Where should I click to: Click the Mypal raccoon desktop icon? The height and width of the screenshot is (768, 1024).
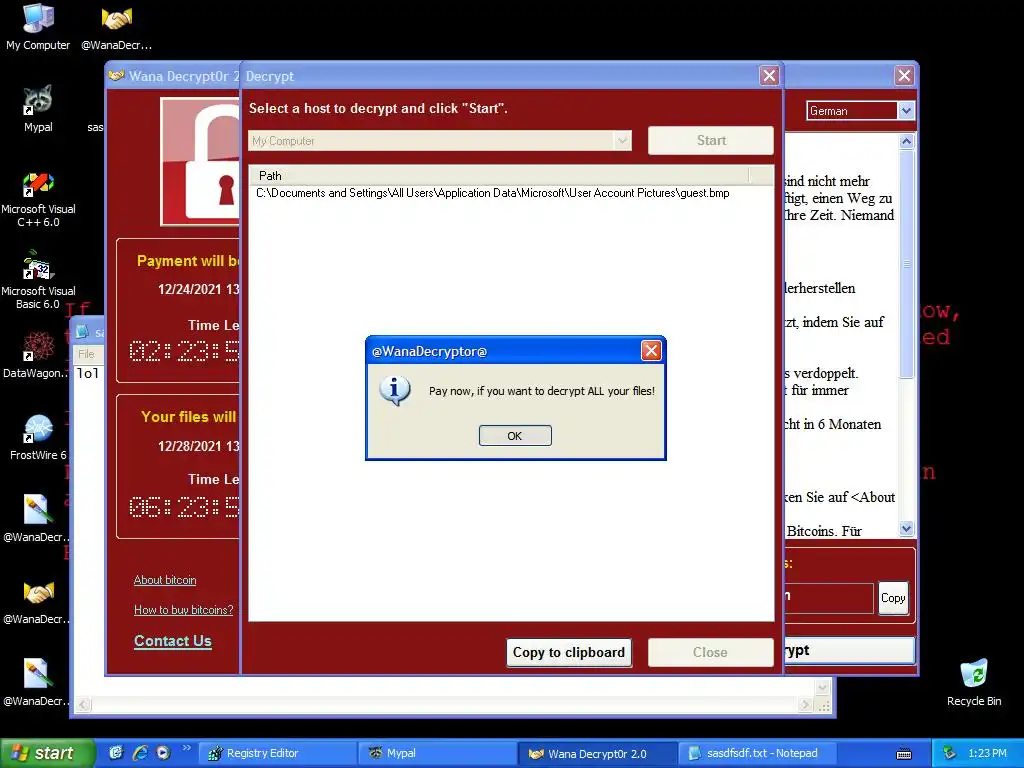pyautogui.click(x=38, y=108)
